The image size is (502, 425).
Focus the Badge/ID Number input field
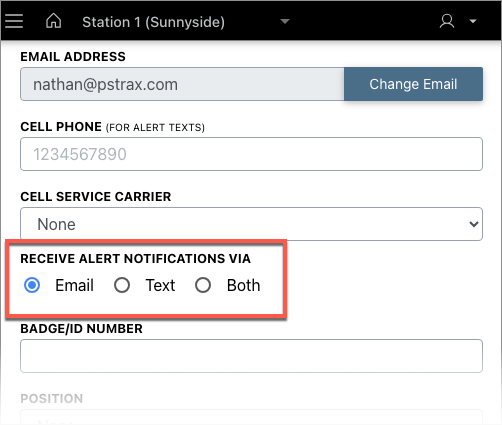coord(251,356)
